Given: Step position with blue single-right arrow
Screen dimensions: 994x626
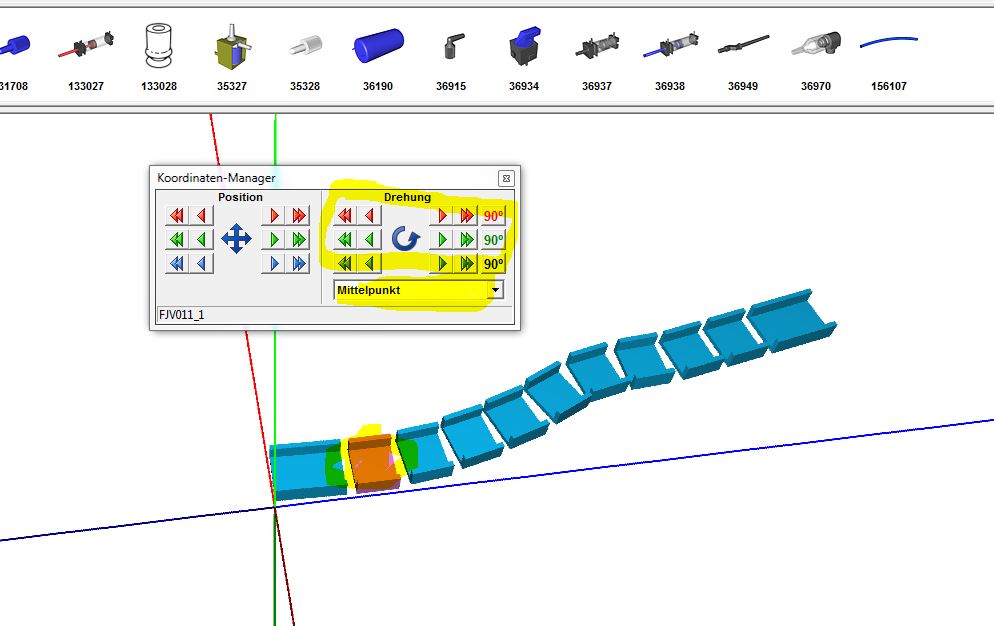Looking at the screenshot, I should point(274,264).
